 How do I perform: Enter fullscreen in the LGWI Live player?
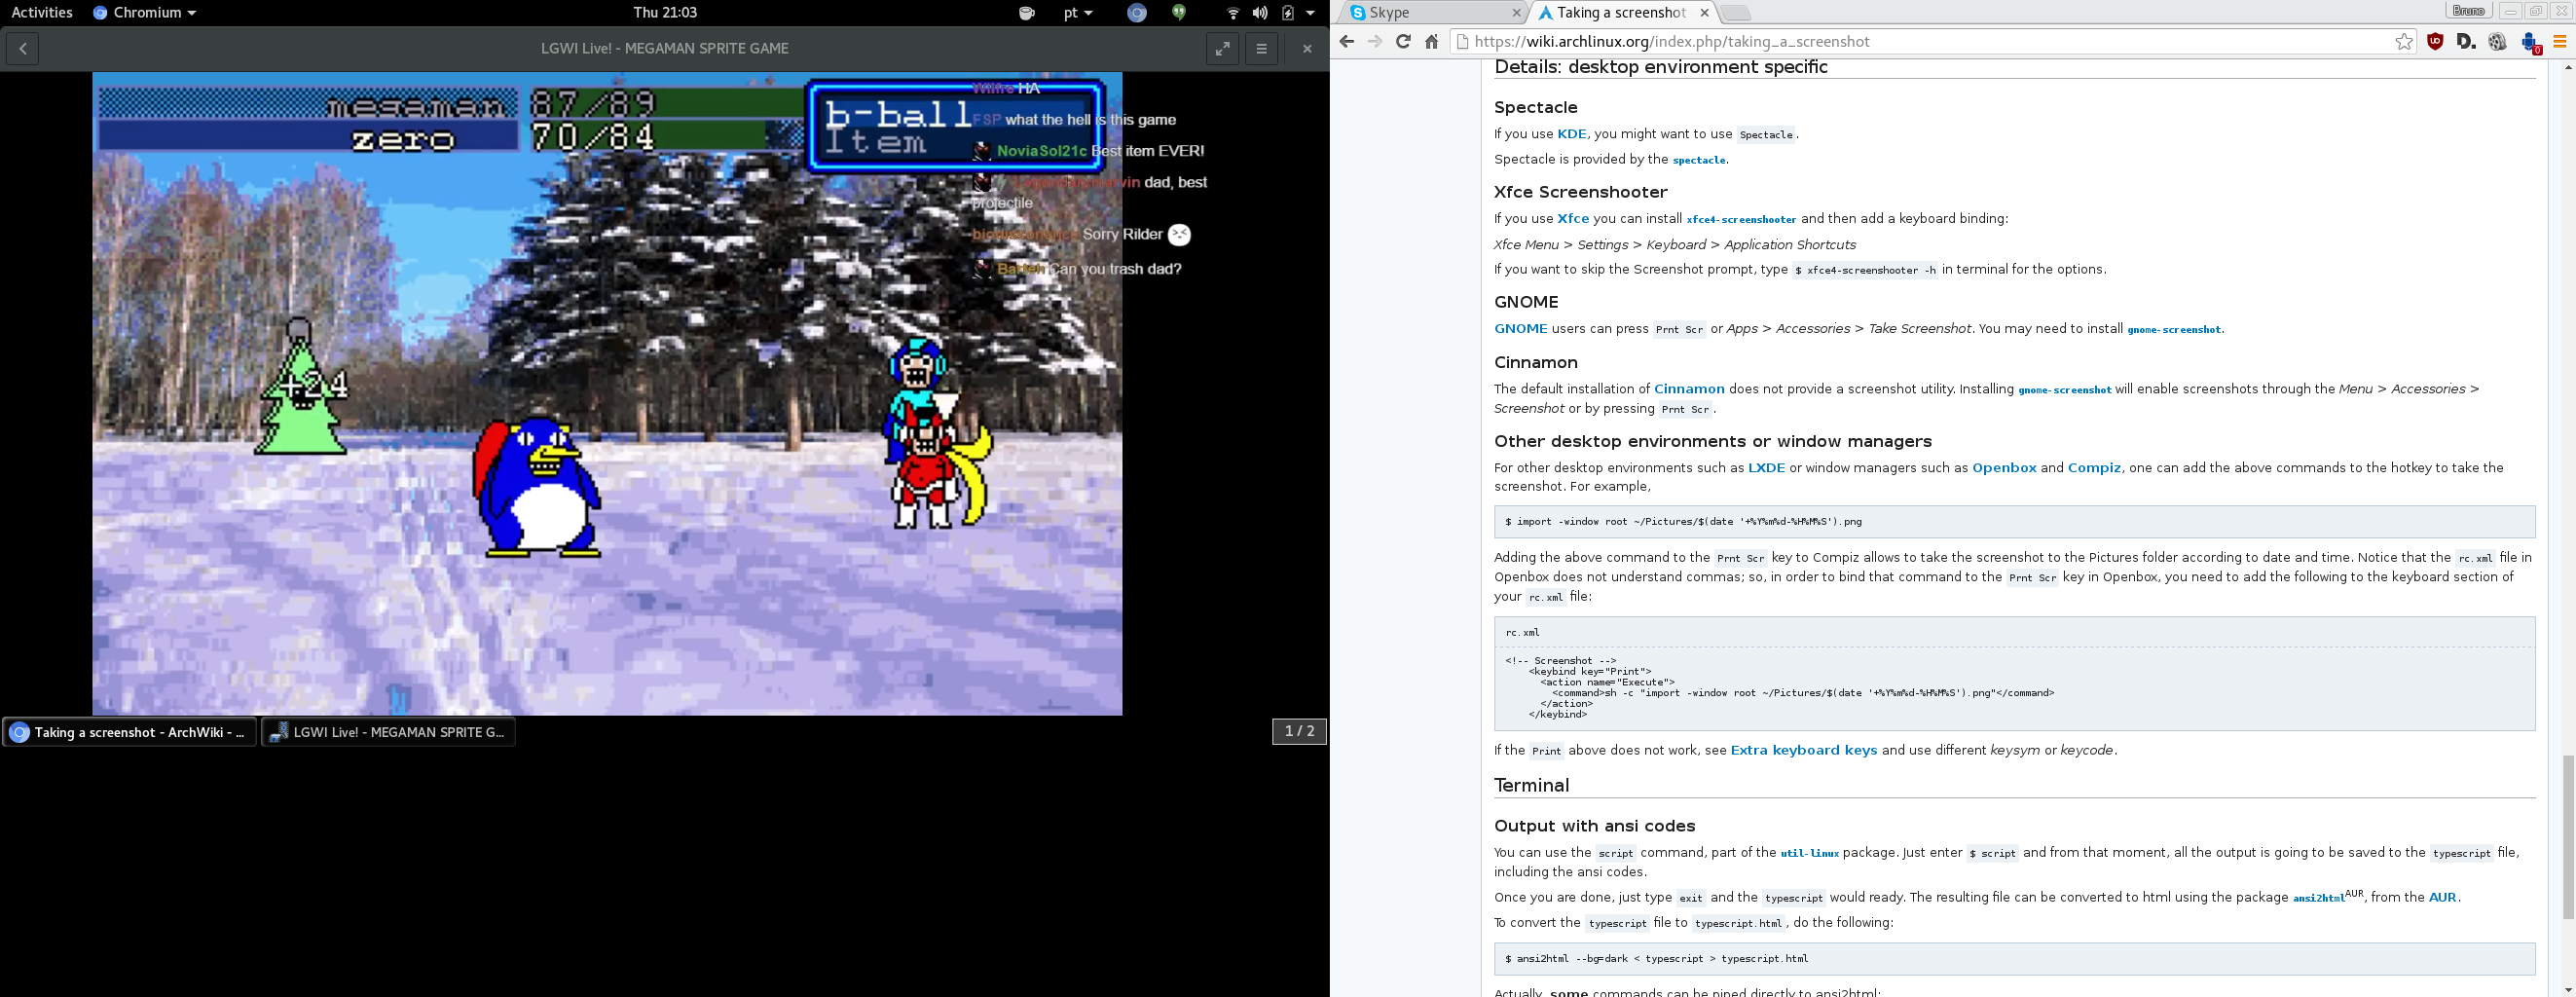click(x=1222, y=48)
